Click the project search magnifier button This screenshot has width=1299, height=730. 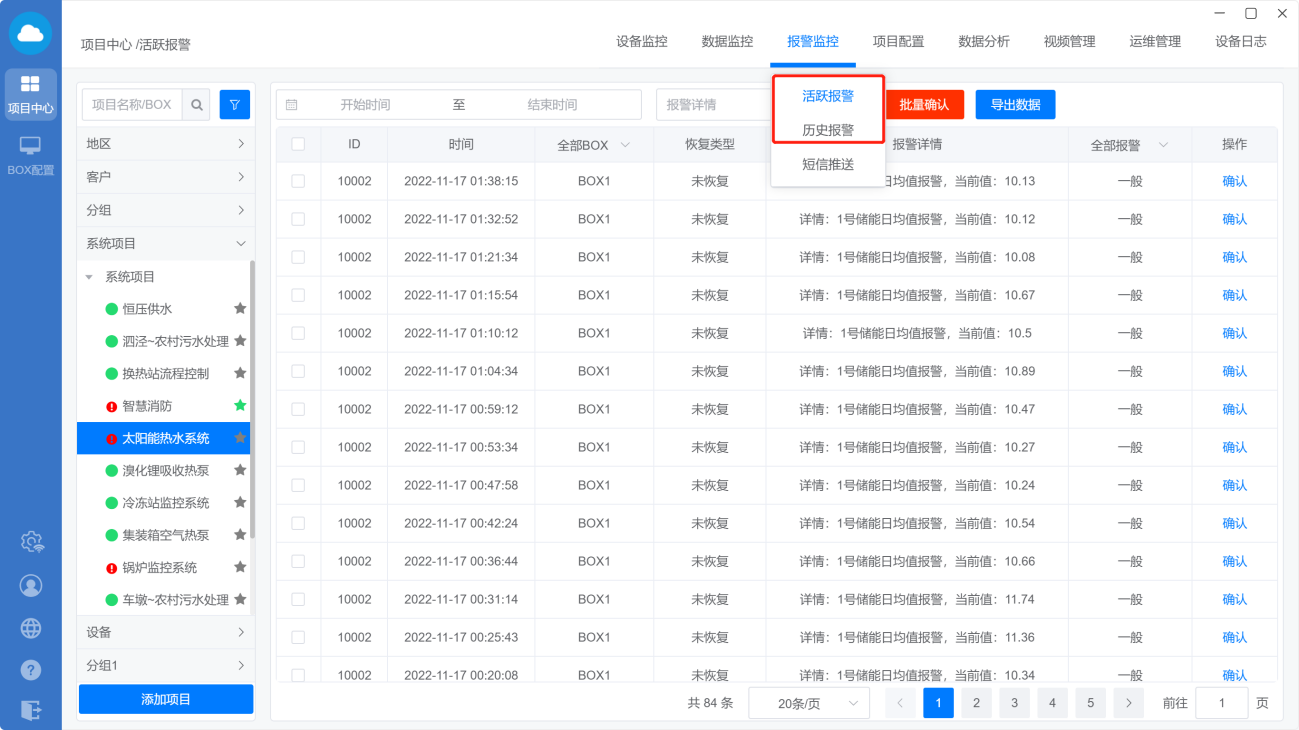point(197,105)
